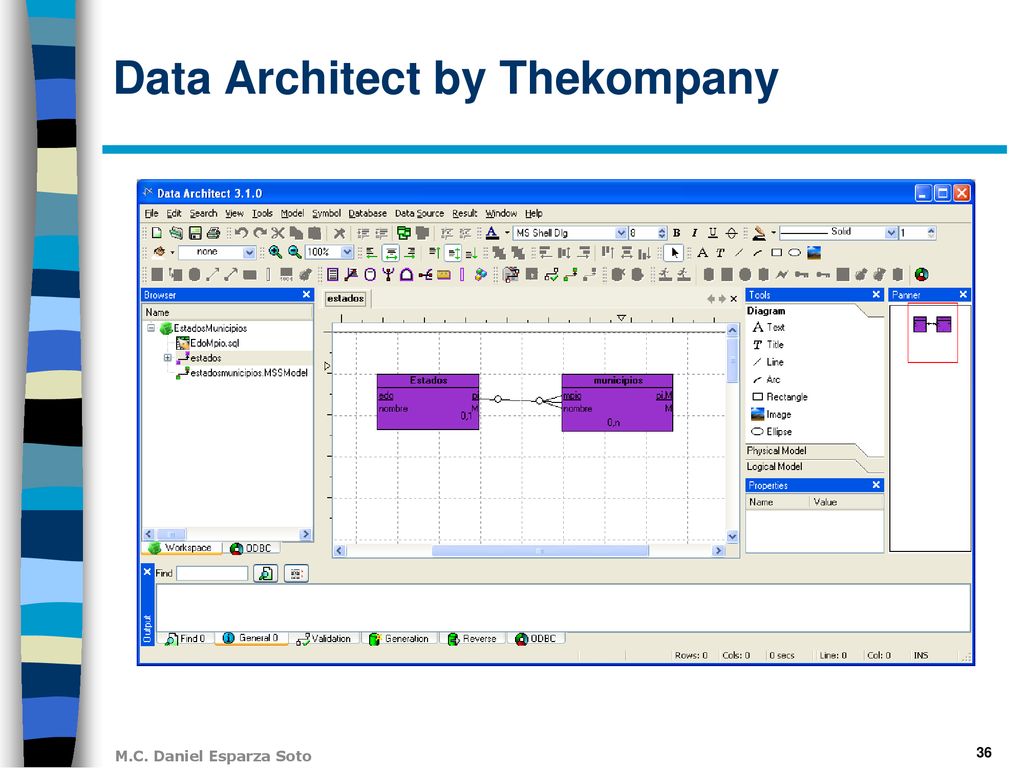Click the Undo arrow icon
The image size is (1024, 768).
pos(241,232)
